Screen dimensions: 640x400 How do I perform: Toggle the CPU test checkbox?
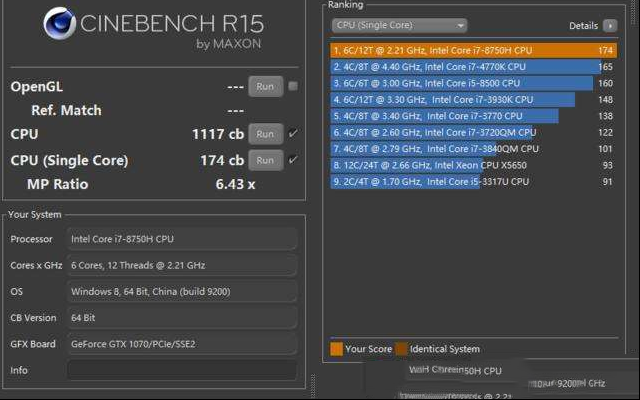(293, 133)
